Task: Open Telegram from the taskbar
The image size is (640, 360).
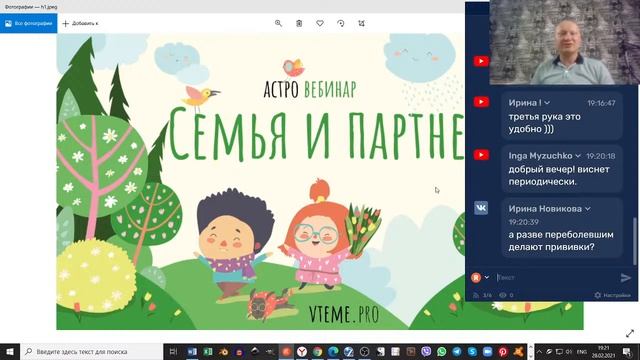Action: 457,351
